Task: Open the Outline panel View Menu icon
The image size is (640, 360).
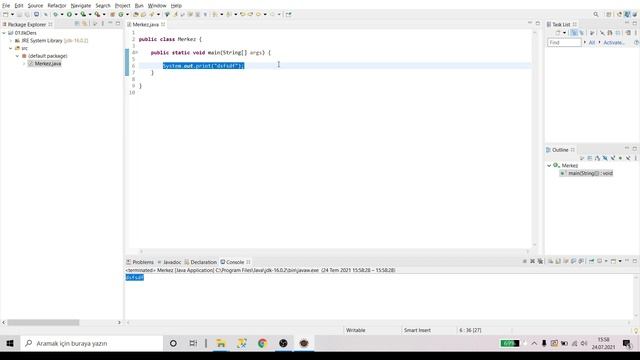Action: (636, 158)
